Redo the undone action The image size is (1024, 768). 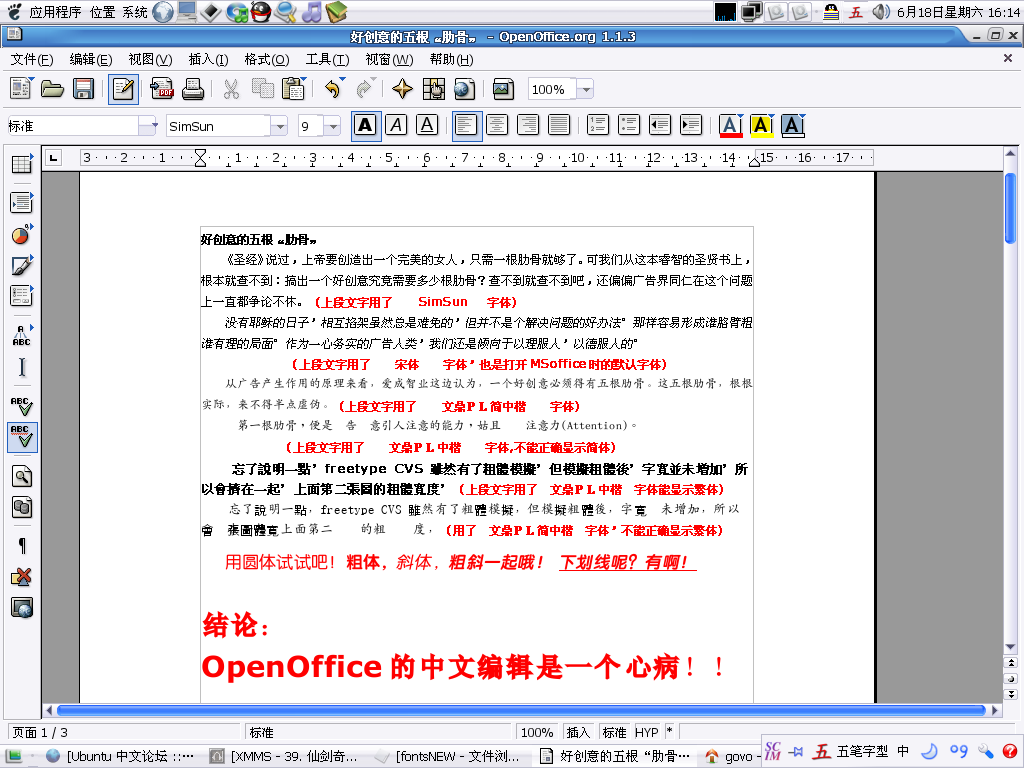click(364, 89)
